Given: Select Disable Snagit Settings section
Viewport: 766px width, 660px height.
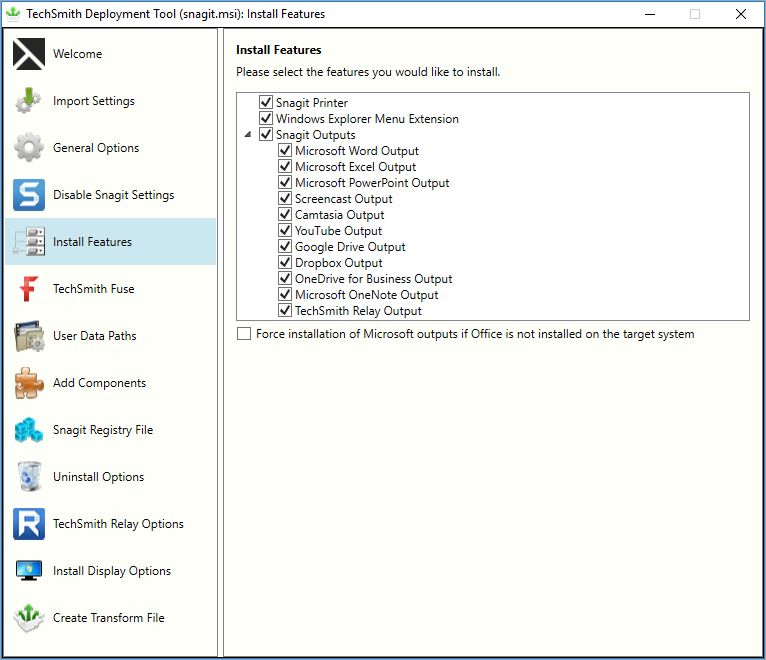Looking at the screenshot, I should coord(110,194).
